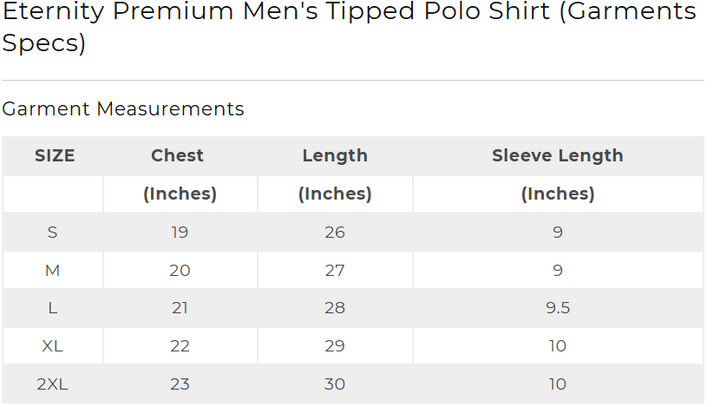
Task: Select the size M row label
Action: click(52, 270)
